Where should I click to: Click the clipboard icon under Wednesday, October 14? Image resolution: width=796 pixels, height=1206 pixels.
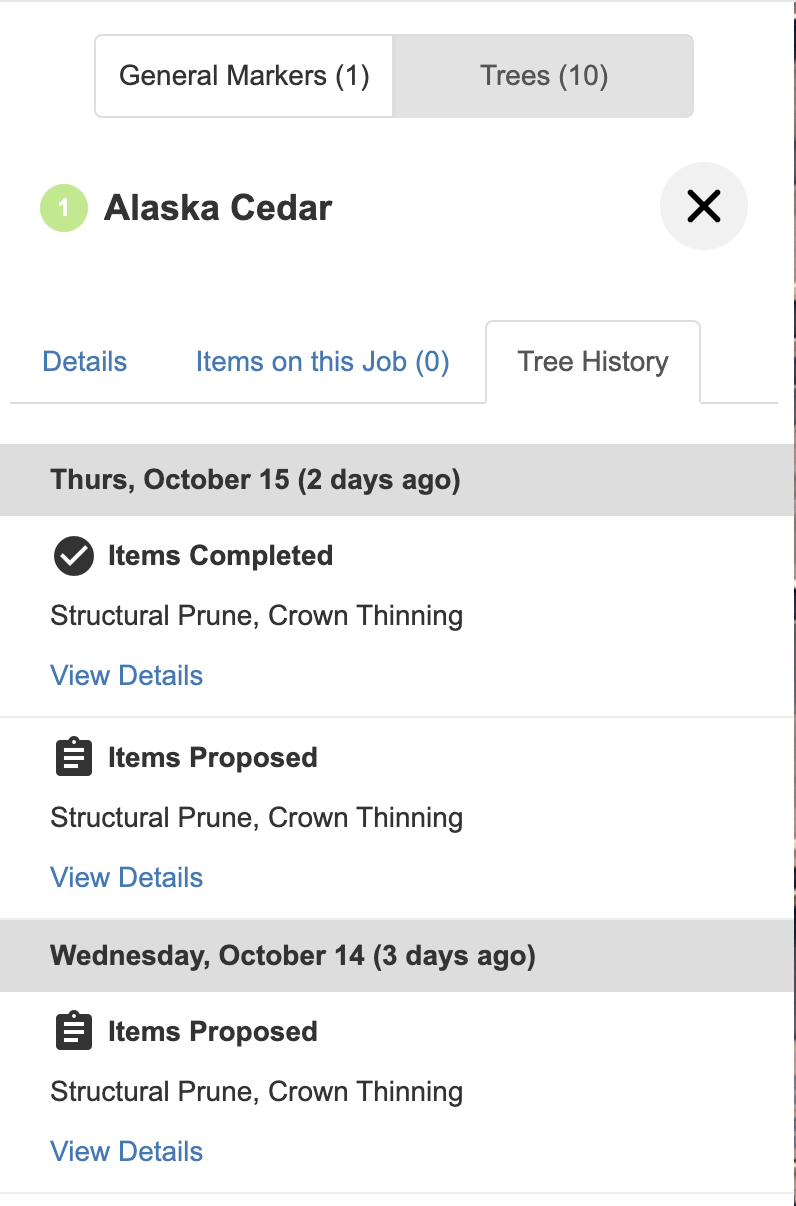pyautogui.click(x=73, y=1032)
